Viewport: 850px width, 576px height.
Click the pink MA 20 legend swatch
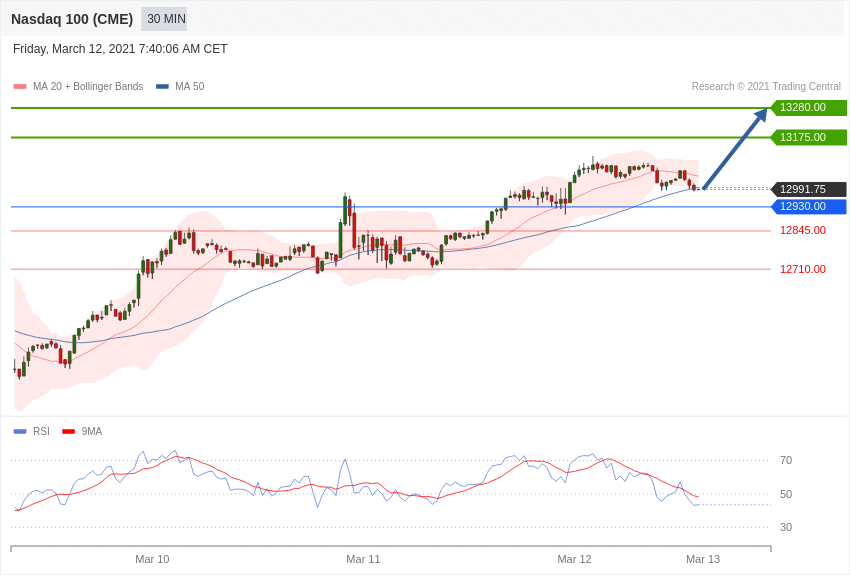[20, 87]
